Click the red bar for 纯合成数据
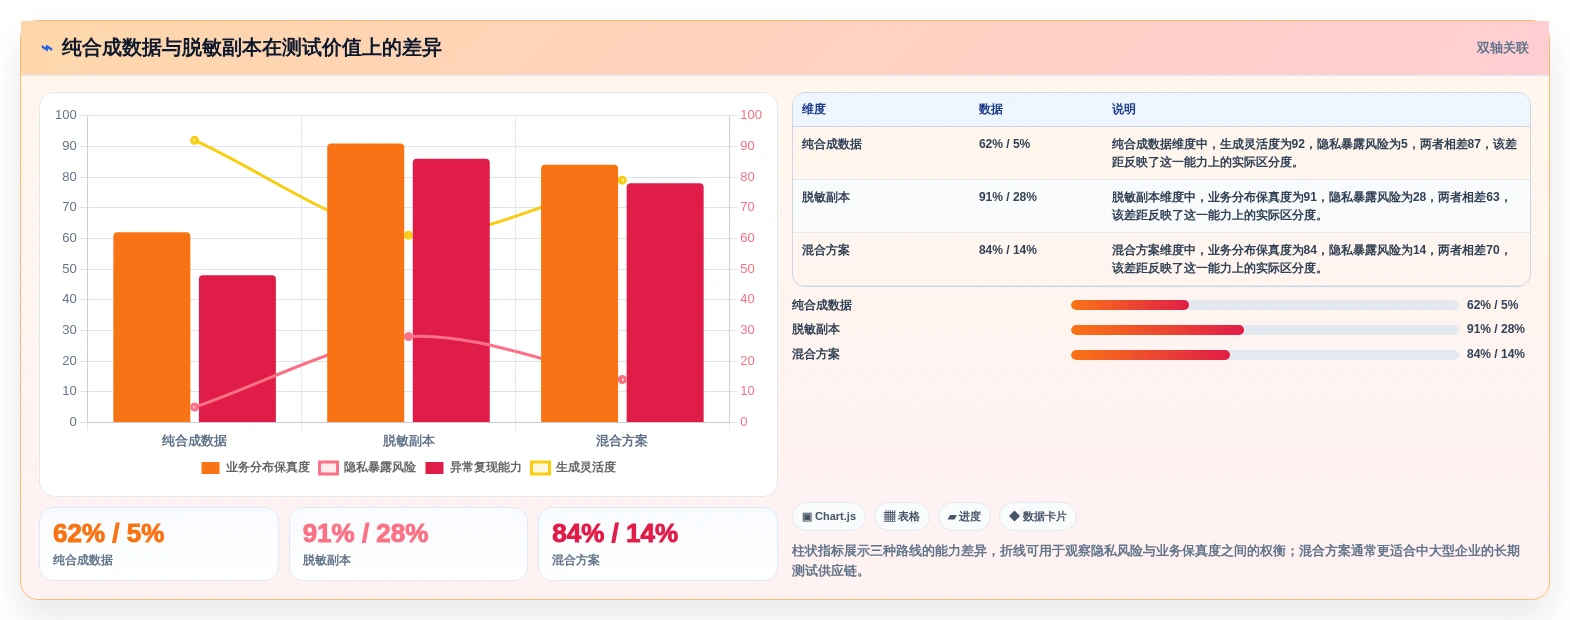Viewport: 1570px width, 620px height. [237, 348]
